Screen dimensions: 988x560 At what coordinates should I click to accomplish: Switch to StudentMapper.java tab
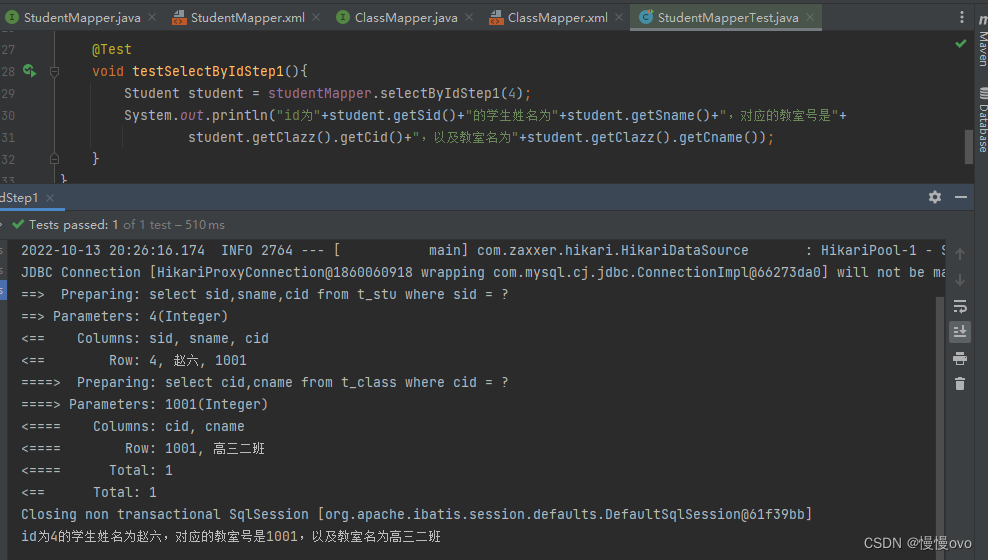tap(81, 18)
